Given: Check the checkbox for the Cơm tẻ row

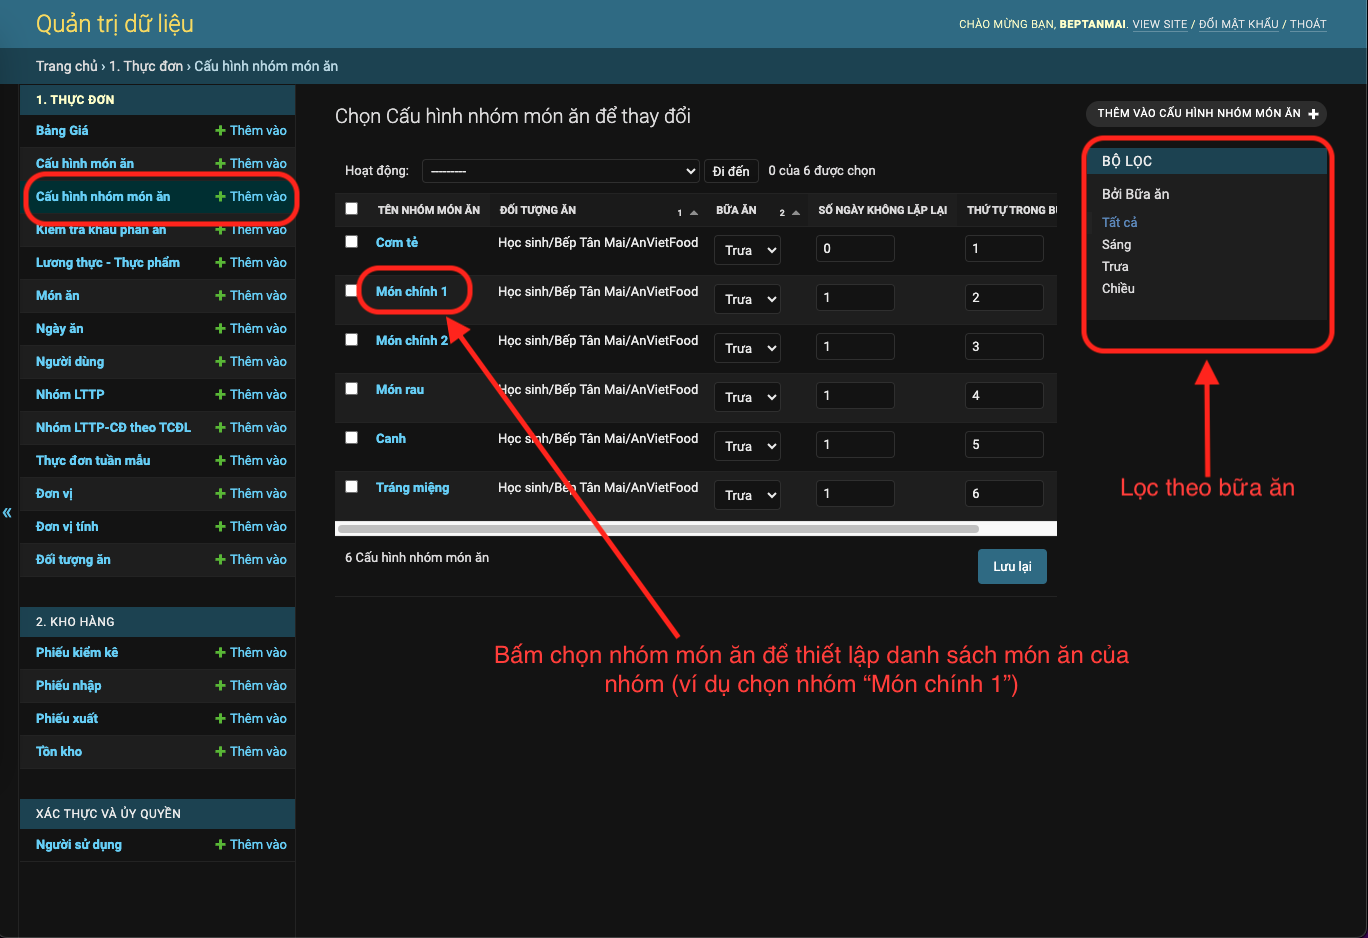Looking at the screenshot, I should [351, 241].
